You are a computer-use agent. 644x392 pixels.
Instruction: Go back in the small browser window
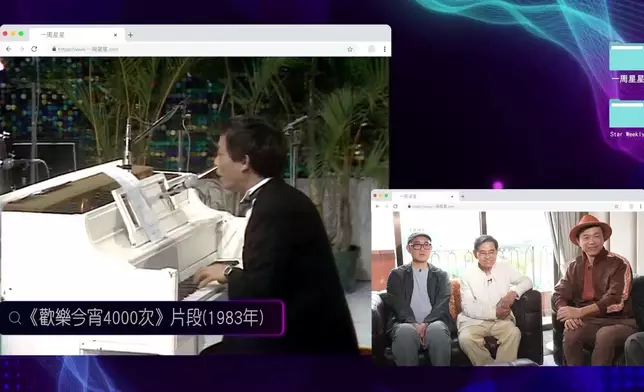click(x=378, y=206)
